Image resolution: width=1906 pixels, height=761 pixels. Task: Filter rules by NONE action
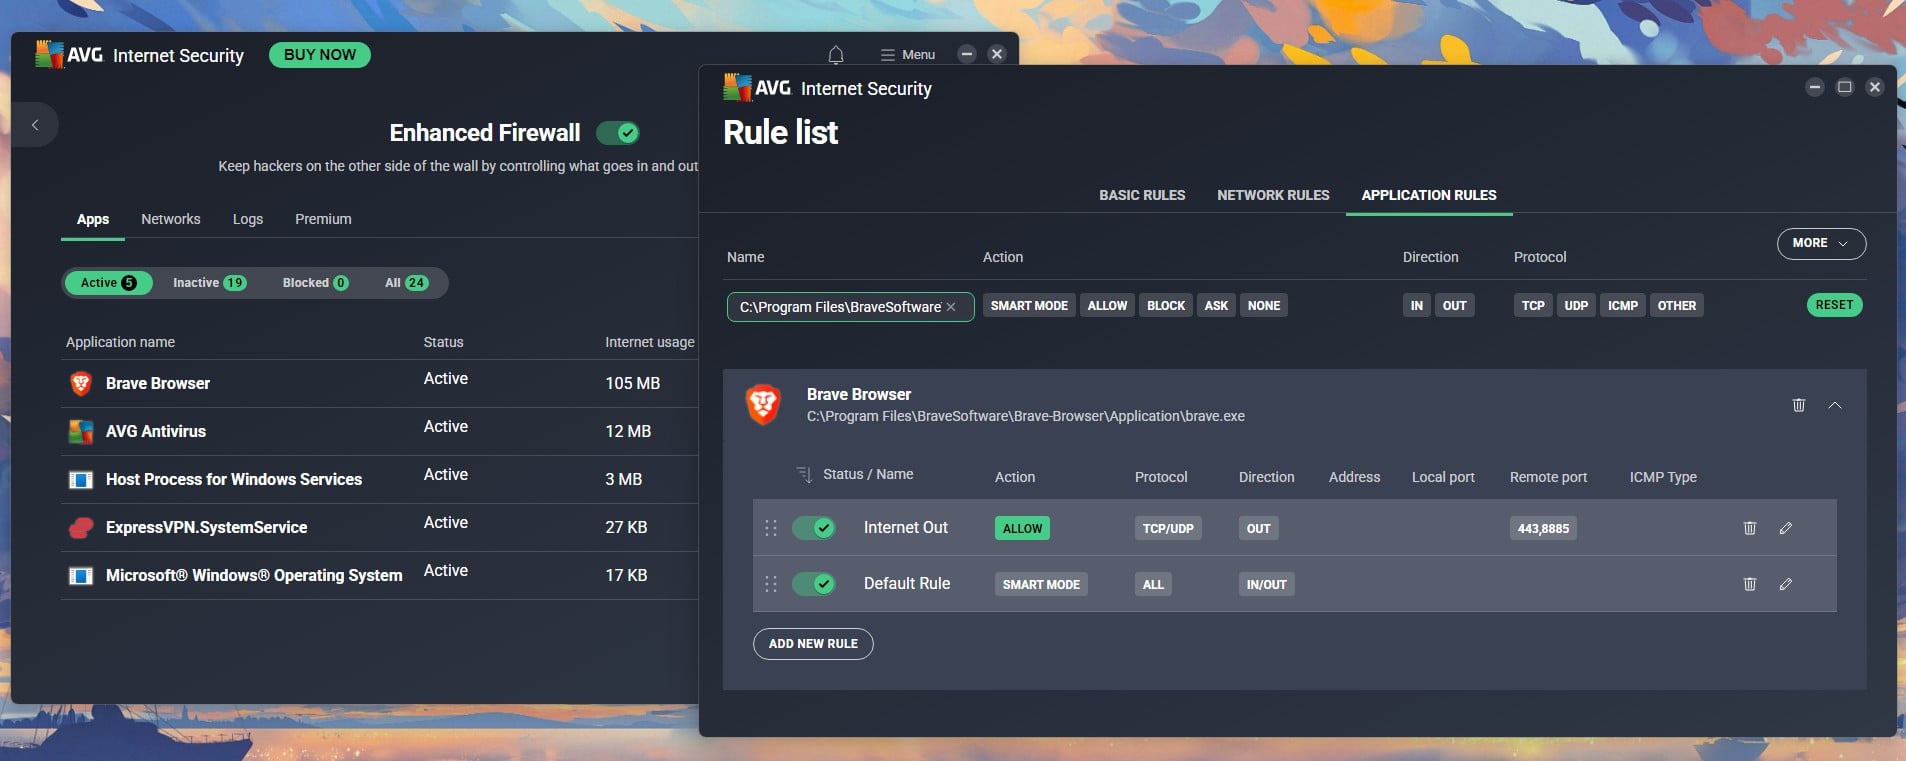click(x=1264, y=306)
